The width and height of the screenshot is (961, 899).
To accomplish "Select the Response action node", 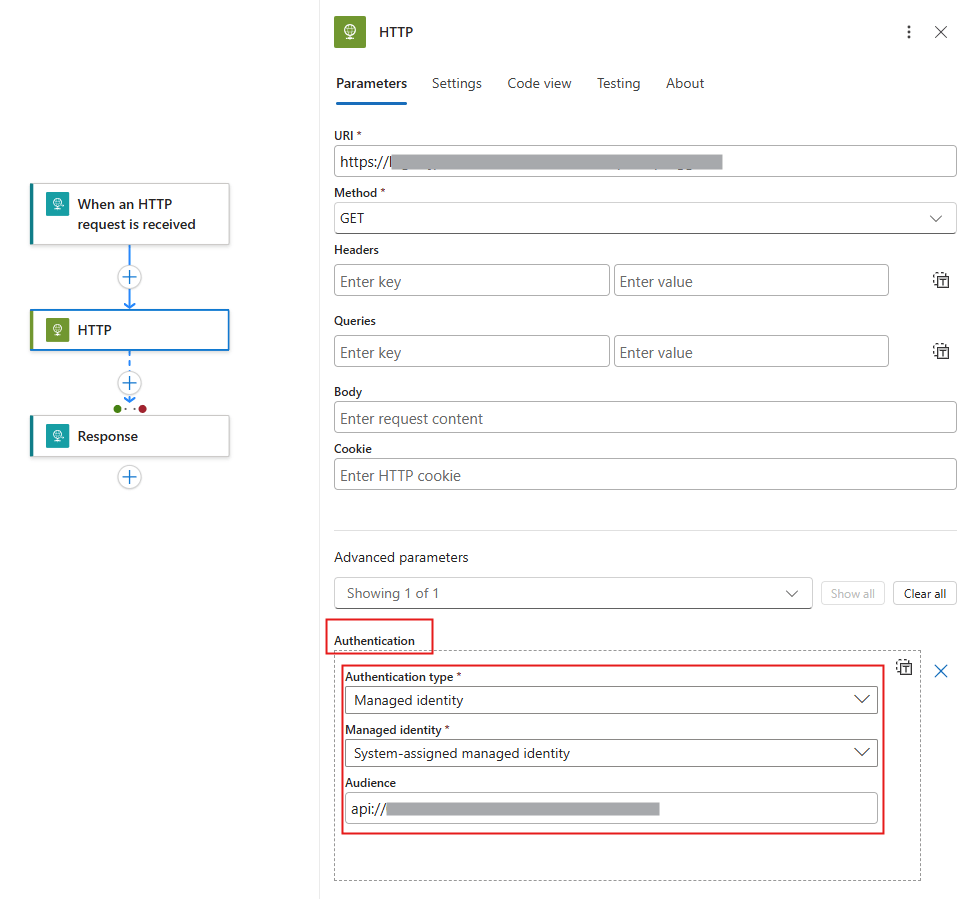I will click(130, 436).
